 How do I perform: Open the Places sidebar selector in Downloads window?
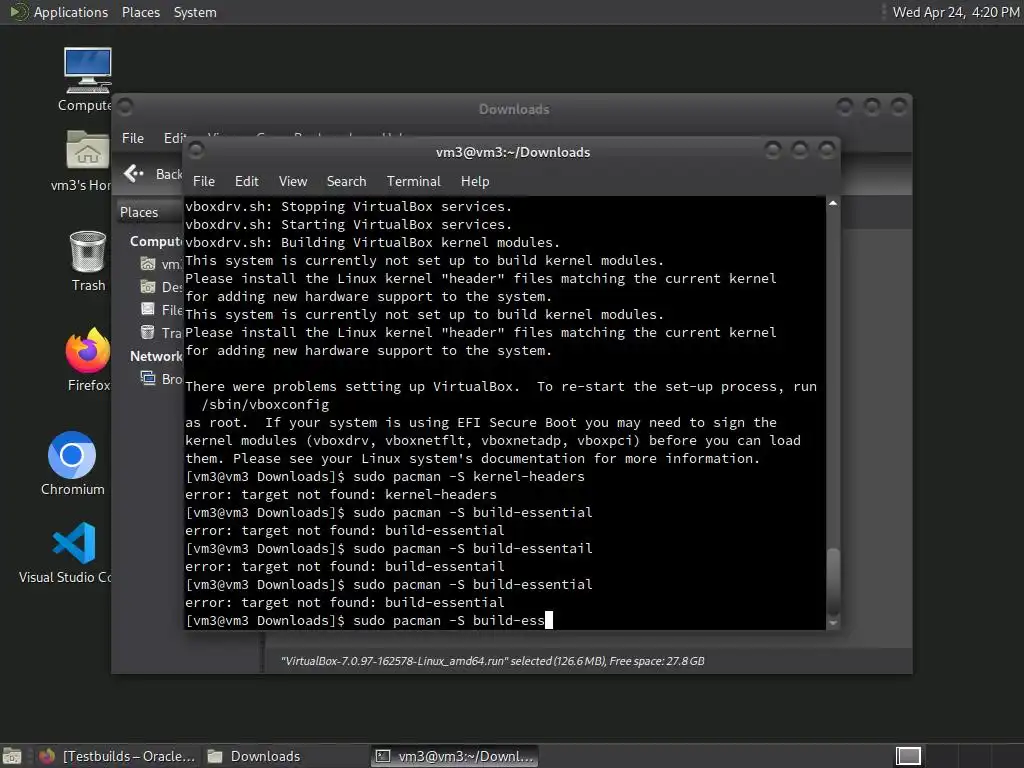click(x=150, y=212)
